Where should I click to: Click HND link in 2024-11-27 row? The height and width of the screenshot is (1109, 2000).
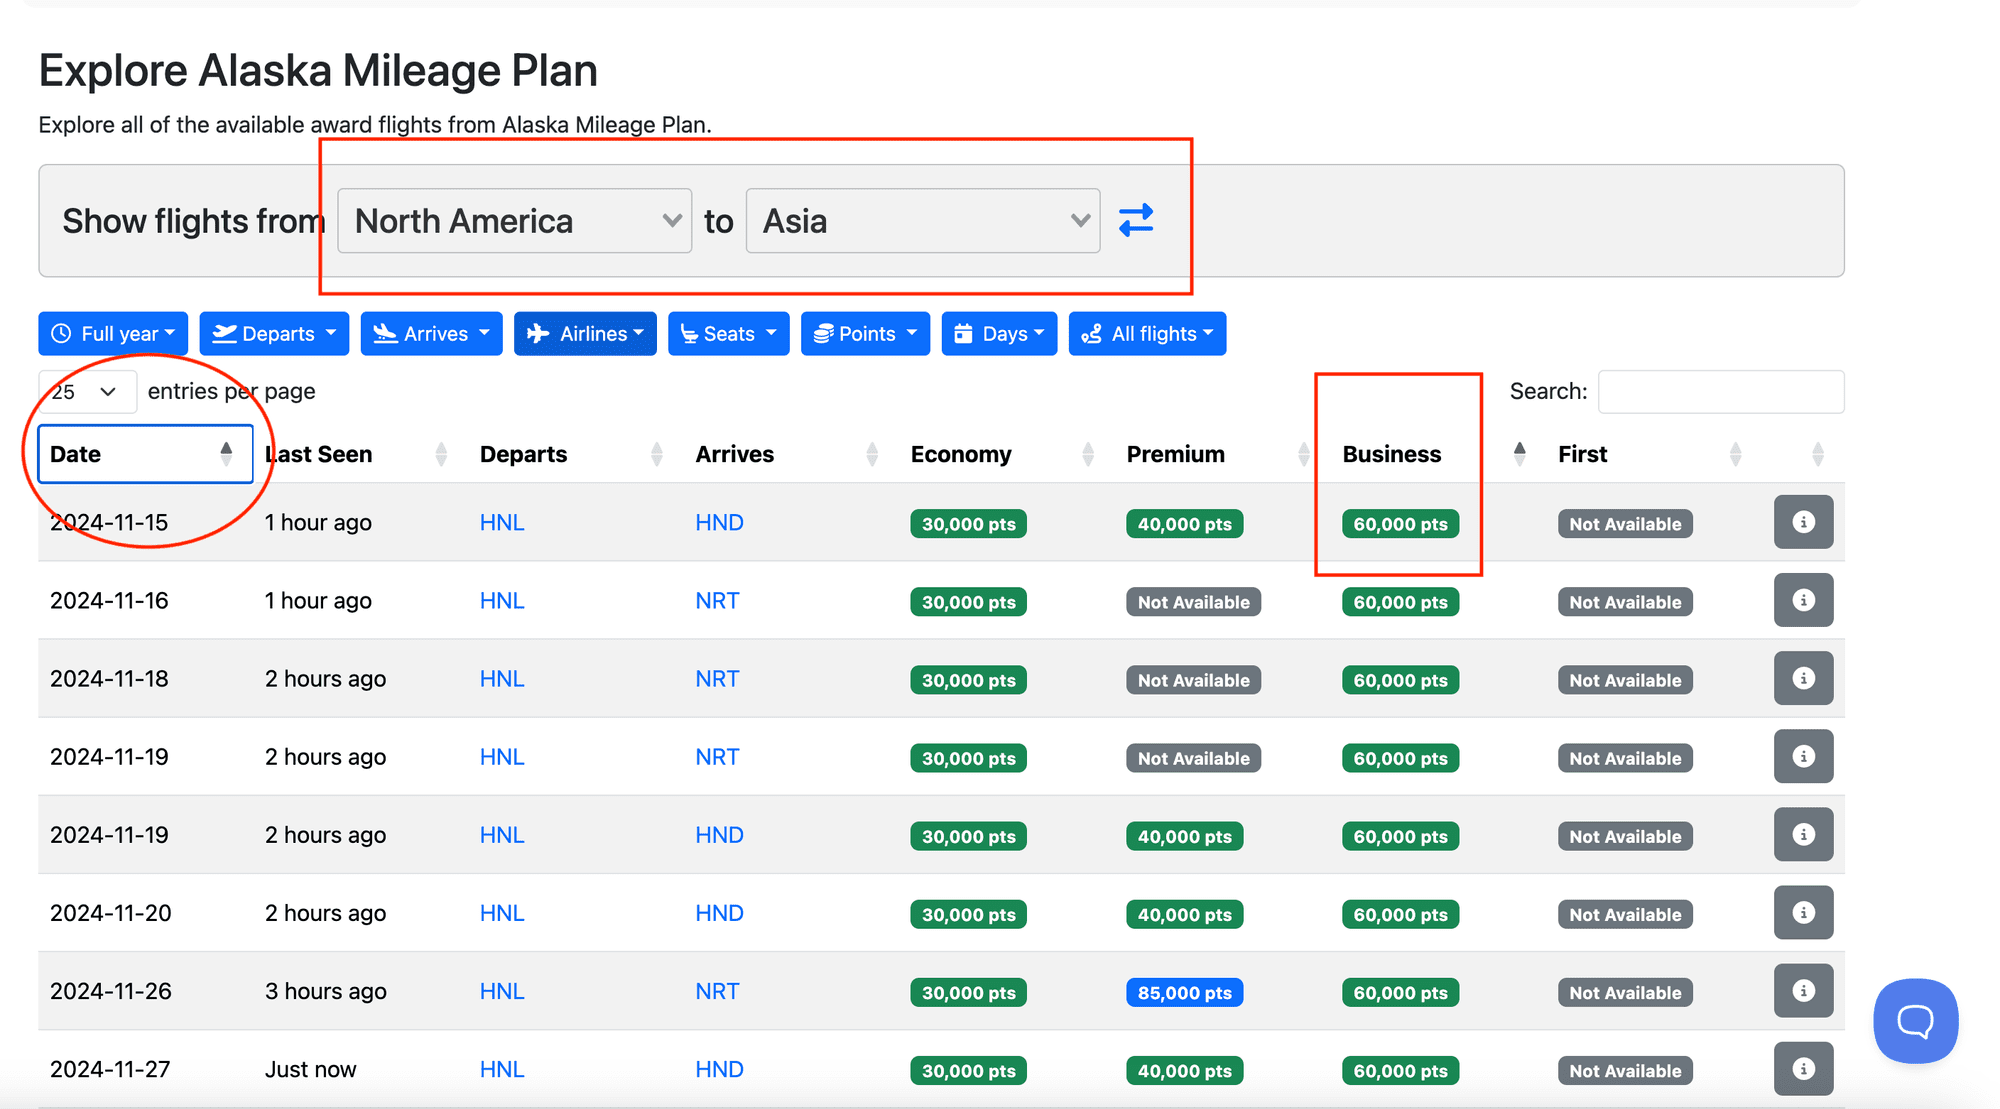coord(719,1070)
